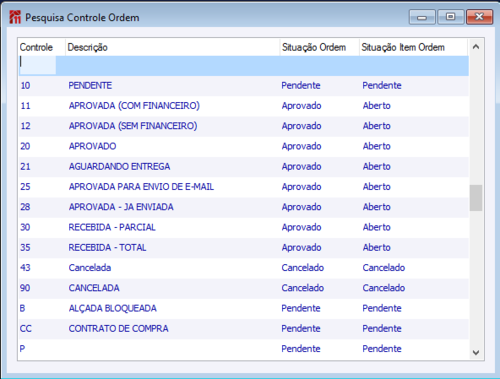The image size is (500, 379).
Task: Select RECEBIDA - TOTAL row
Action: pyautogui.click(x=244, y=248)
